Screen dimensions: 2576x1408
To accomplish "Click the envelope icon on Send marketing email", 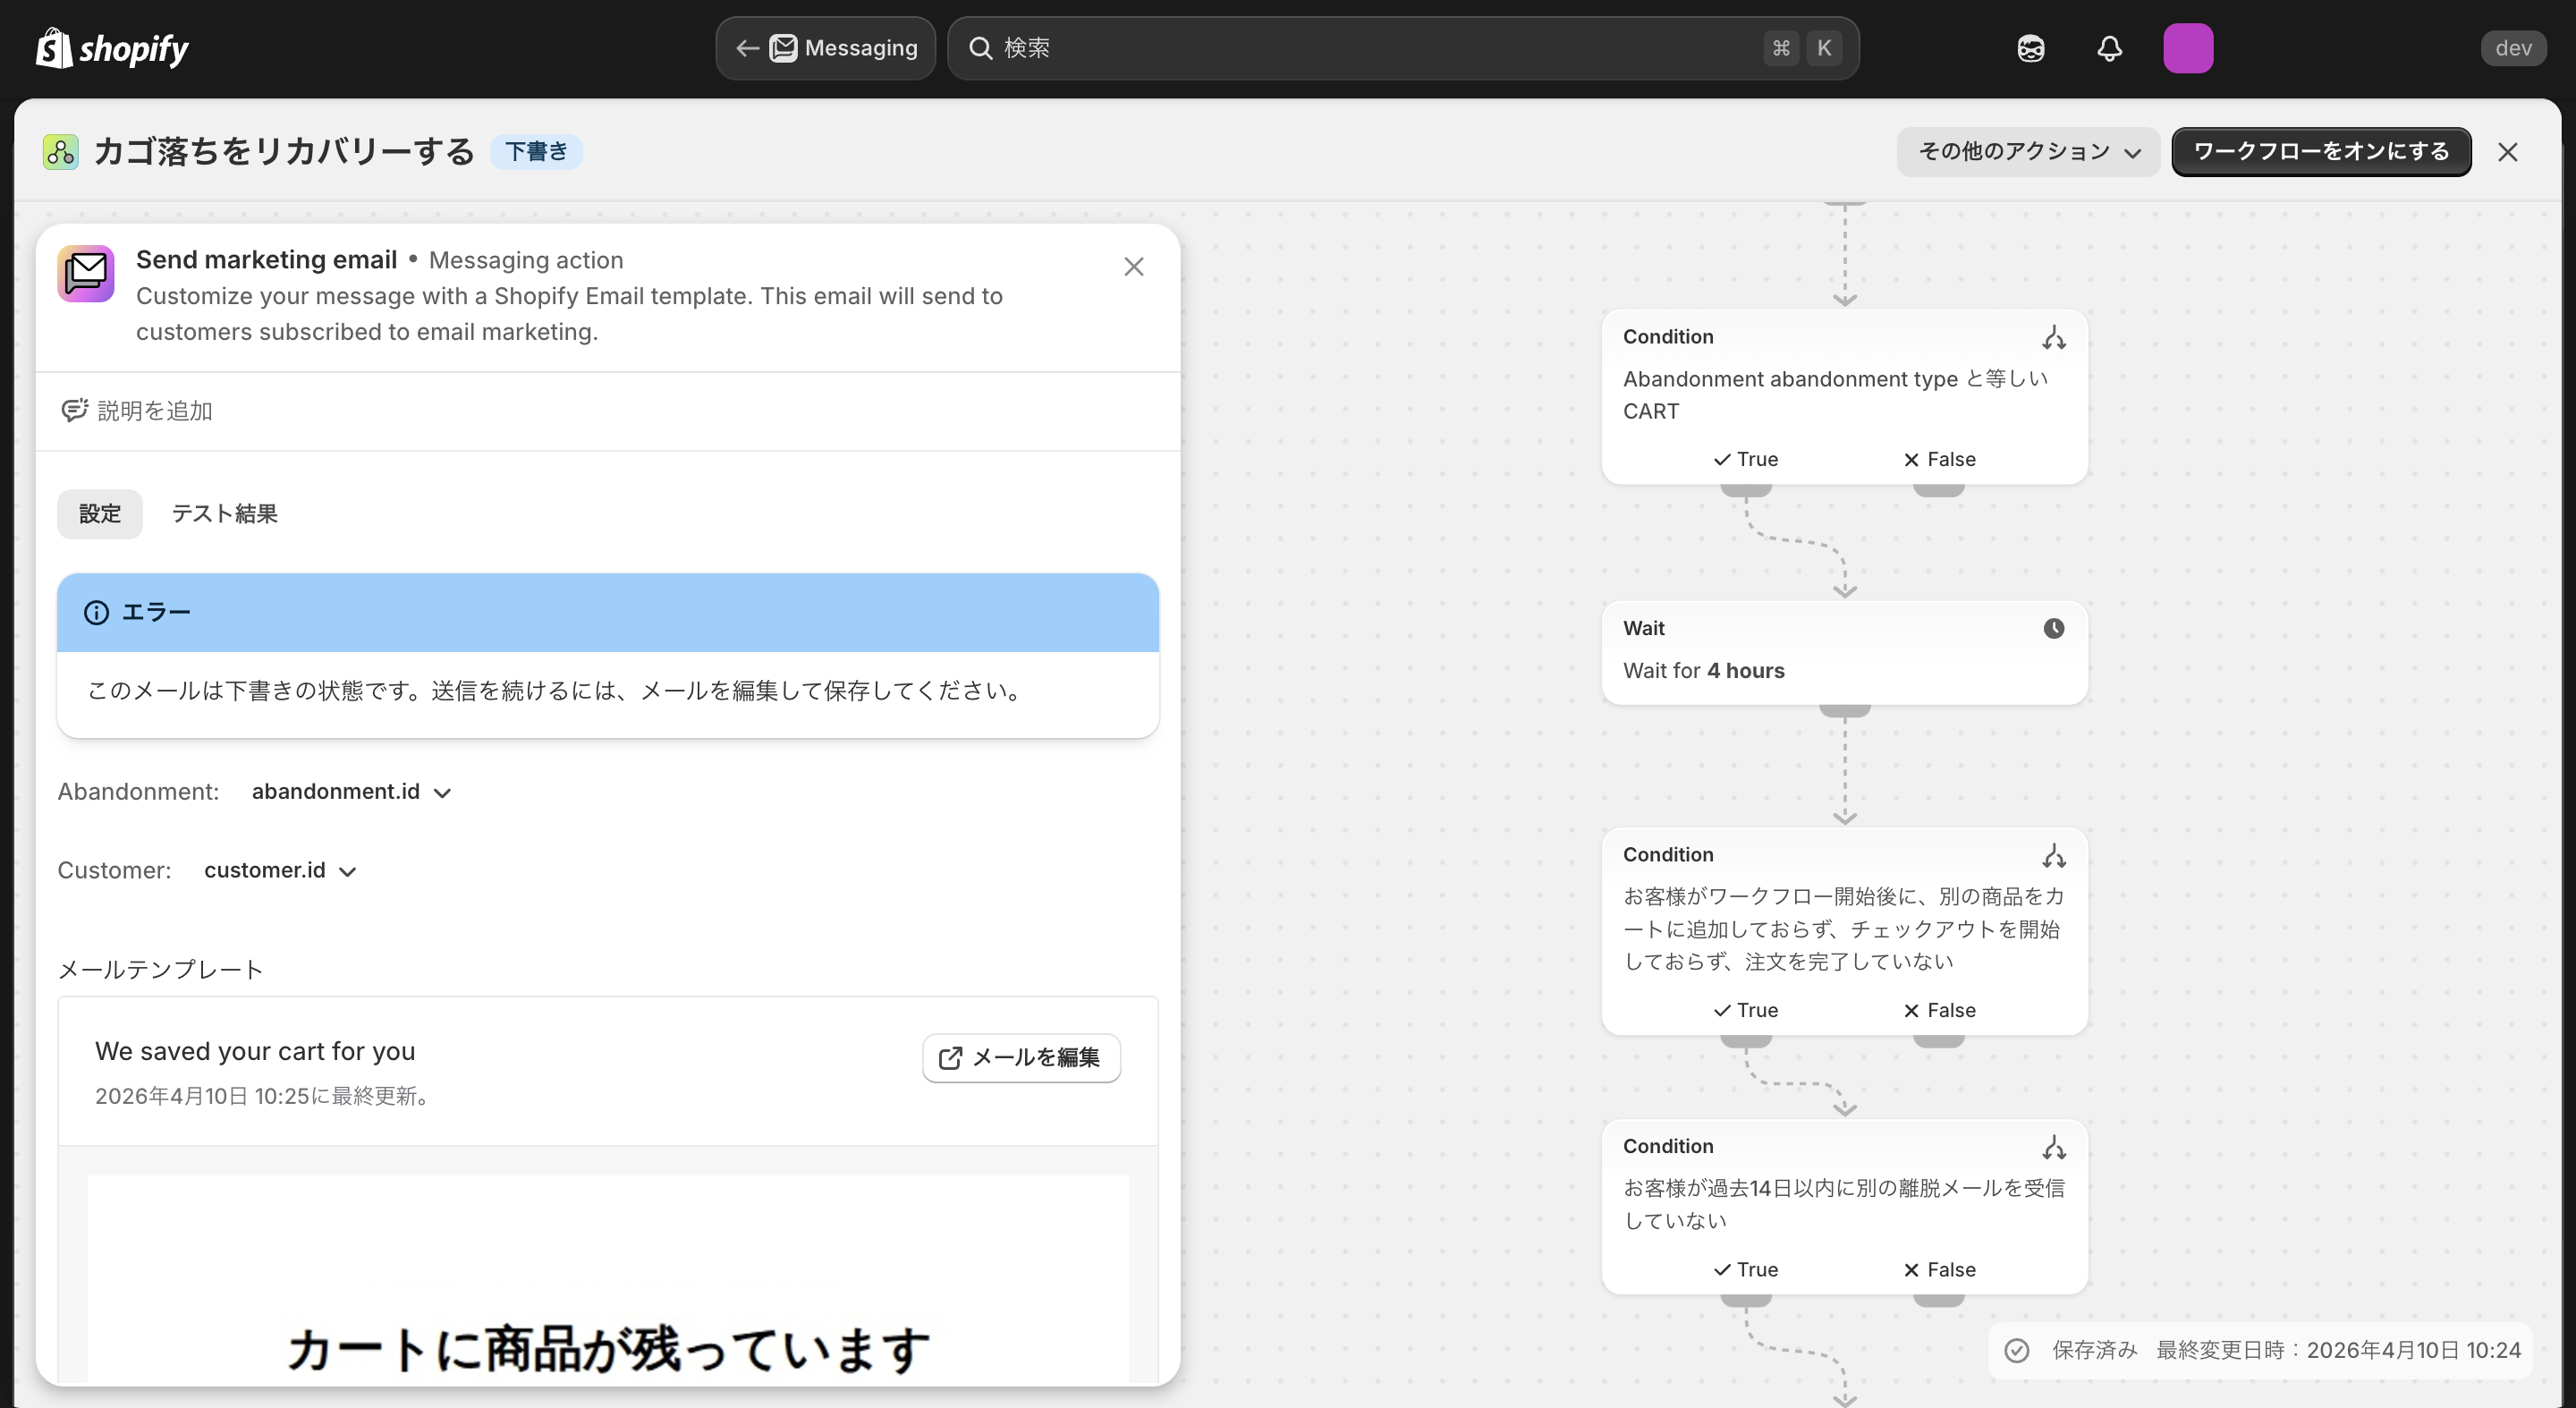I will 85,273.
